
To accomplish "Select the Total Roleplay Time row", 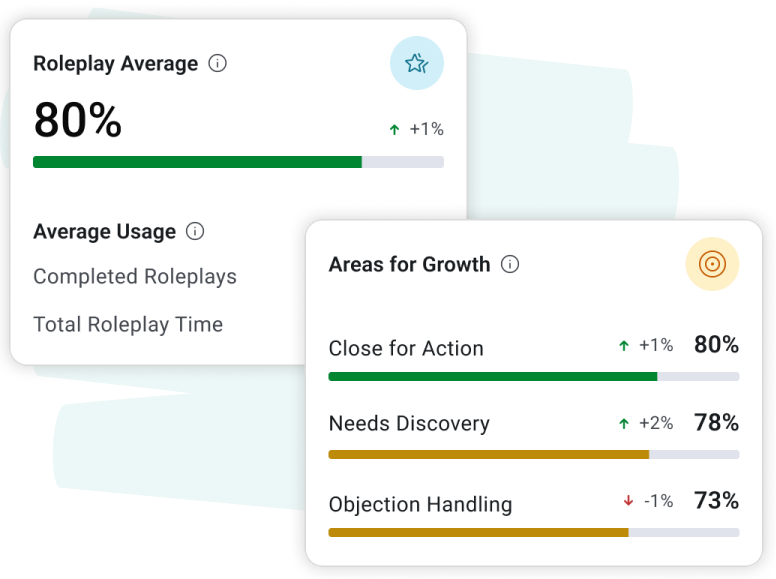I will click(128, 325).
